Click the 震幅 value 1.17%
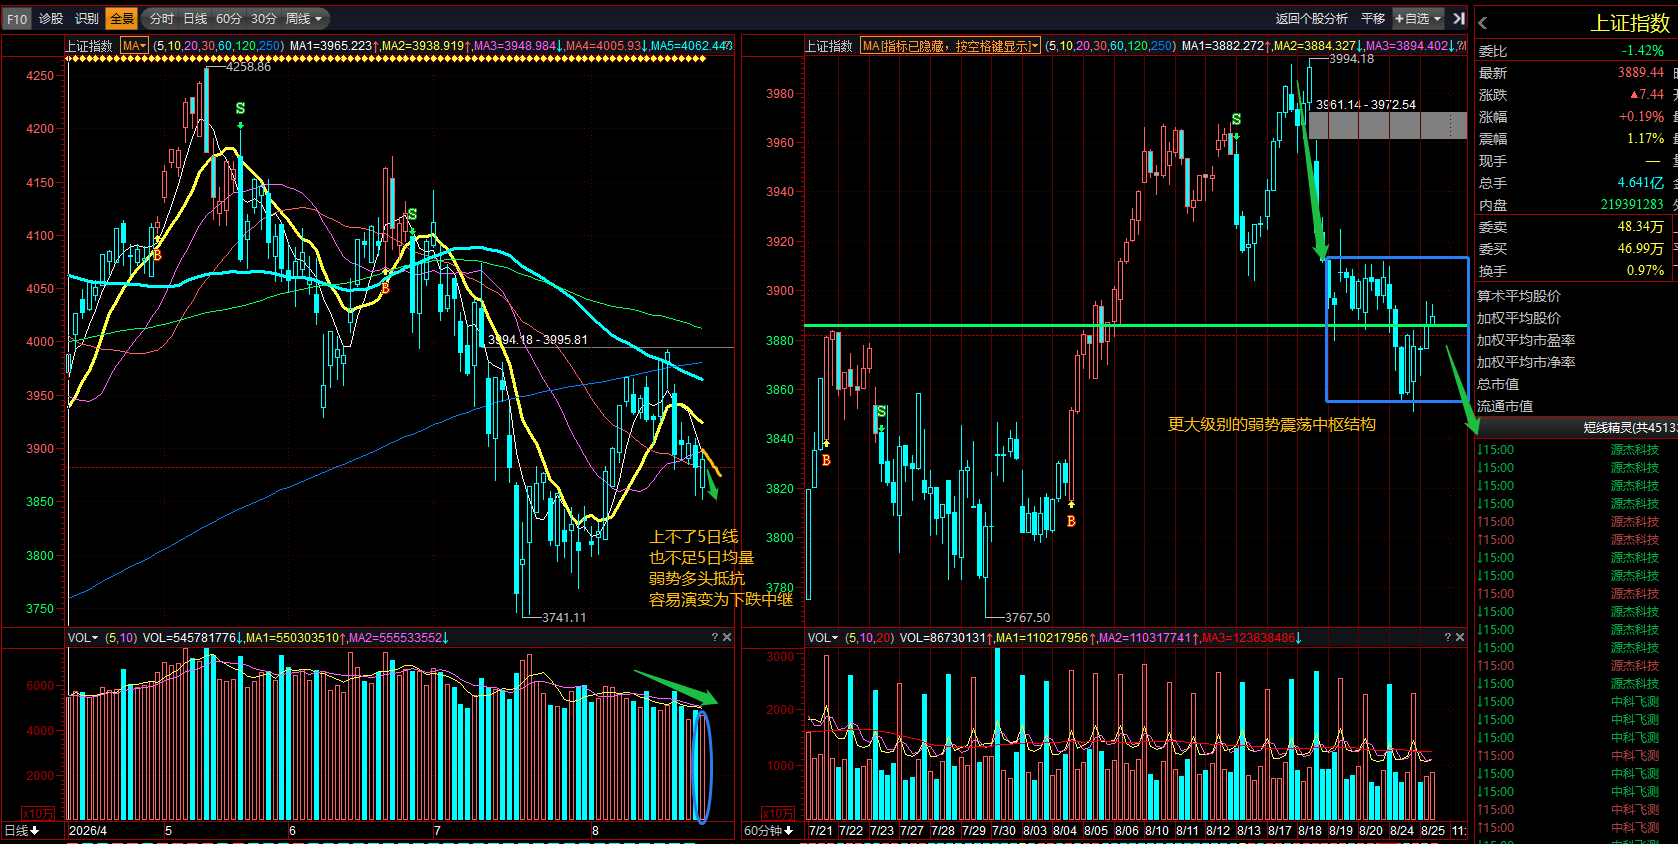Image resolution: width=1678 pixels, height=844 pixels. [x=1645, y=139]
